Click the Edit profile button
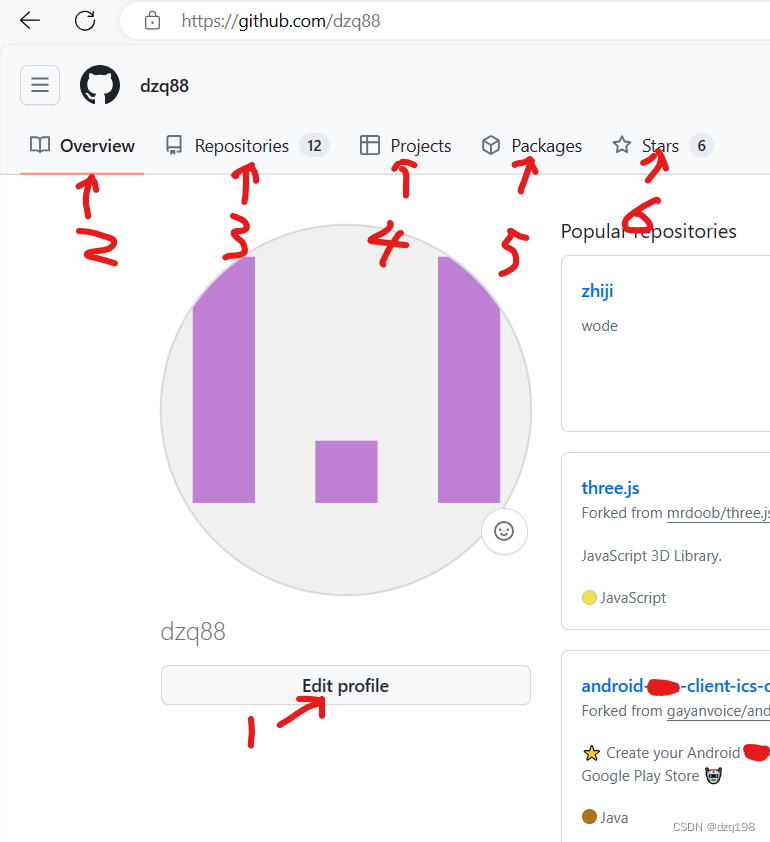 345,685
